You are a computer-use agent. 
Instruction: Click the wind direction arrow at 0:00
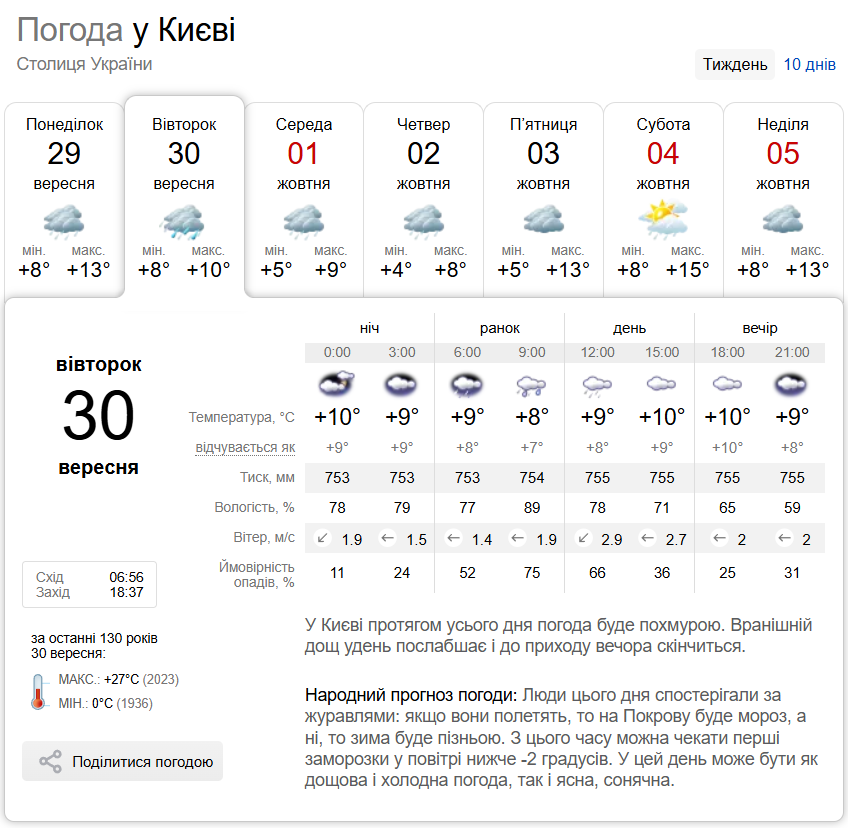[x=323, y=539]
